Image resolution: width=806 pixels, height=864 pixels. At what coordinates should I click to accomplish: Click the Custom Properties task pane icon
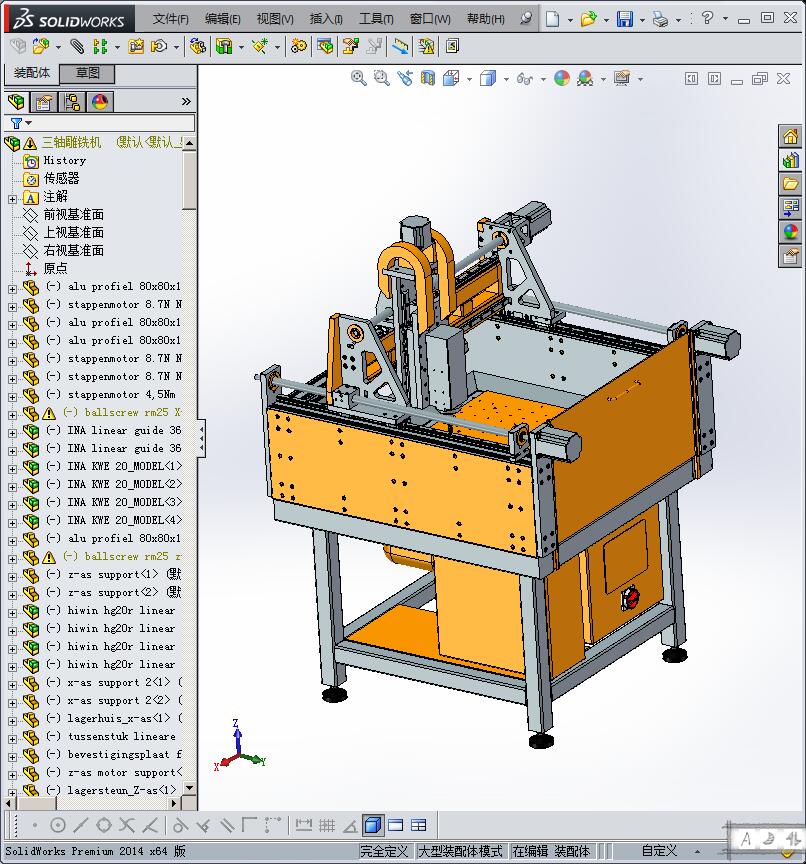pos(791,256)
